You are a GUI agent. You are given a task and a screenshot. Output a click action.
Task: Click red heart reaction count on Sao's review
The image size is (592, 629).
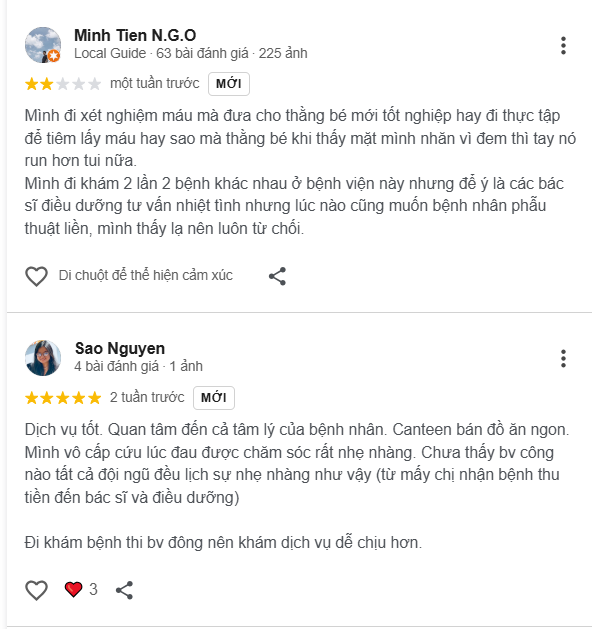[x=81, y=589]
